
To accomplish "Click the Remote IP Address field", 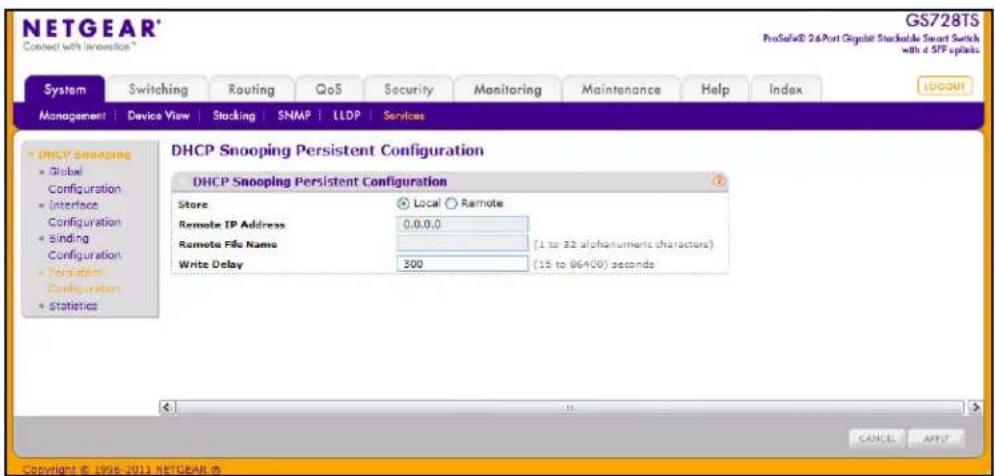I will point(463,224).
